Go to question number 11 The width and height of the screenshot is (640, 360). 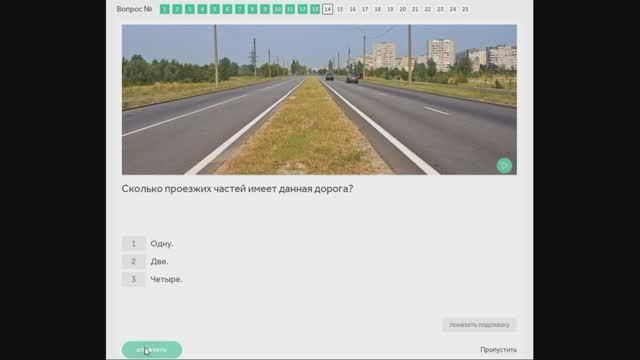click(x=290, y=9)
